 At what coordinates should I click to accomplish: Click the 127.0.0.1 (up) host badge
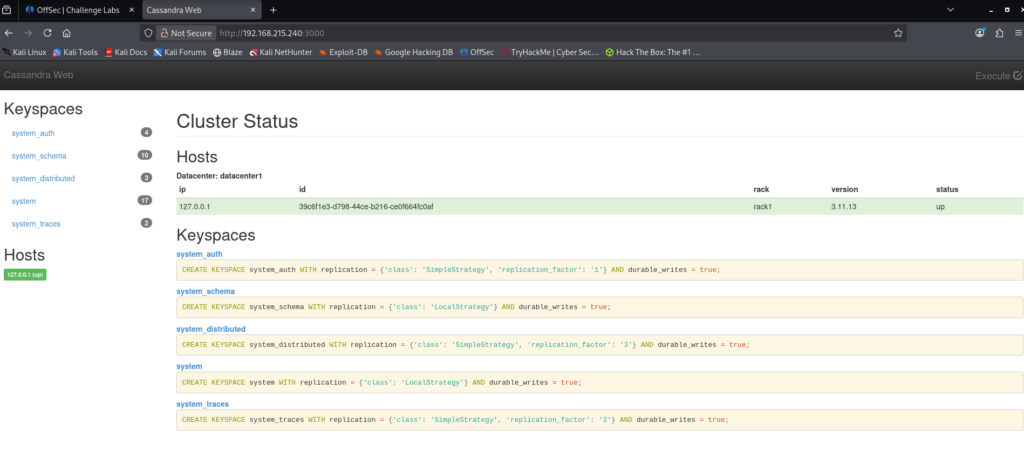click(x=24, y=274)
